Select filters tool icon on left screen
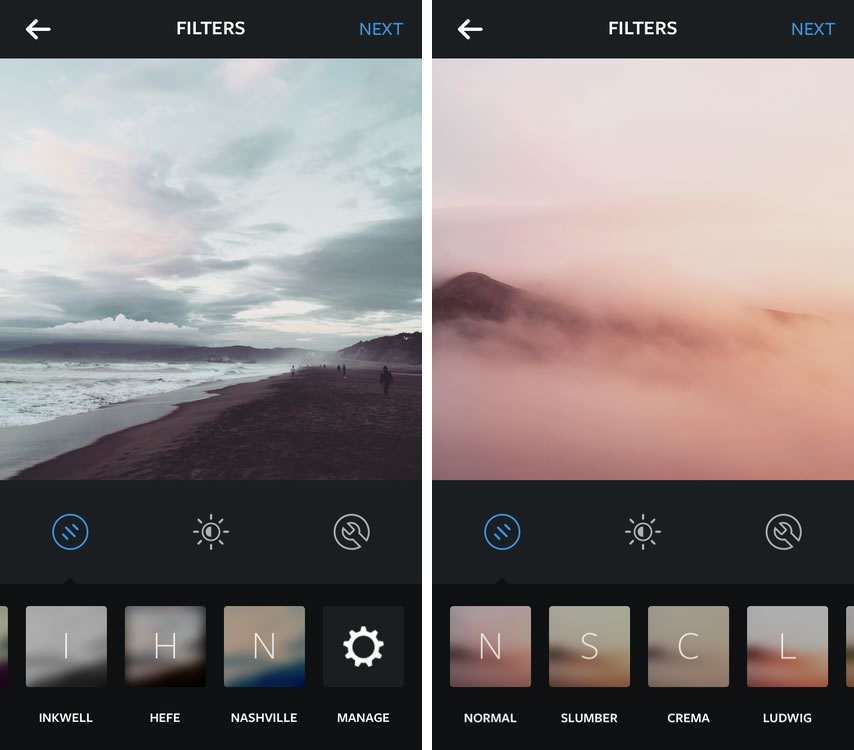The image size is (854, 750). (70, 532)
